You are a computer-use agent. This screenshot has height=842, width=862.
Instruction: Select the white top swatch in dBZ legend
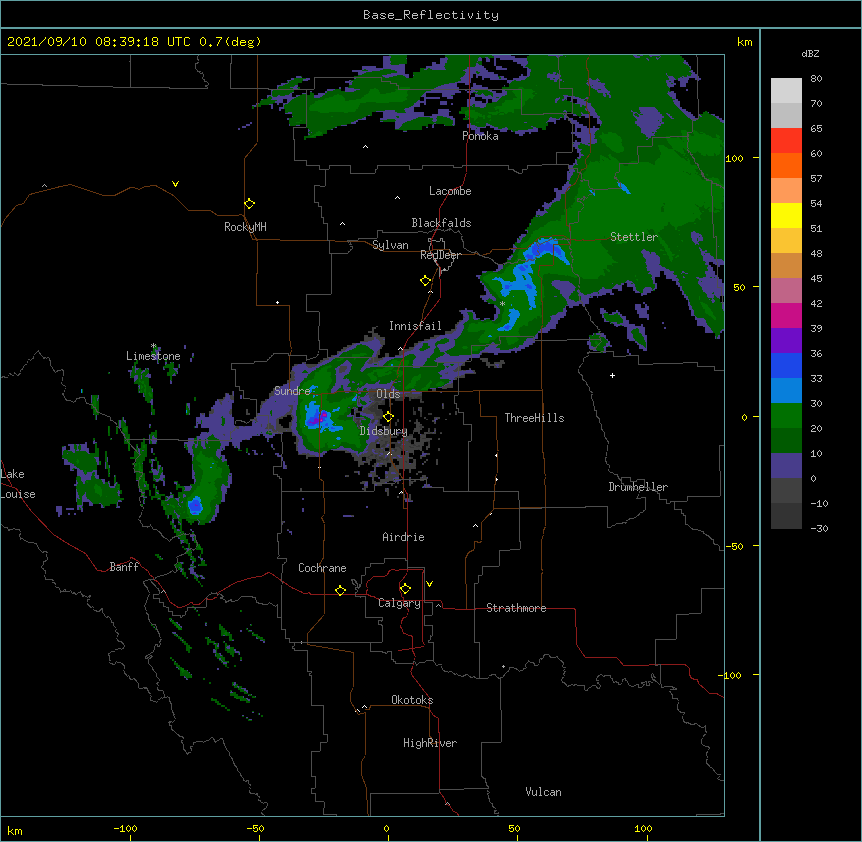pos(786,91)
